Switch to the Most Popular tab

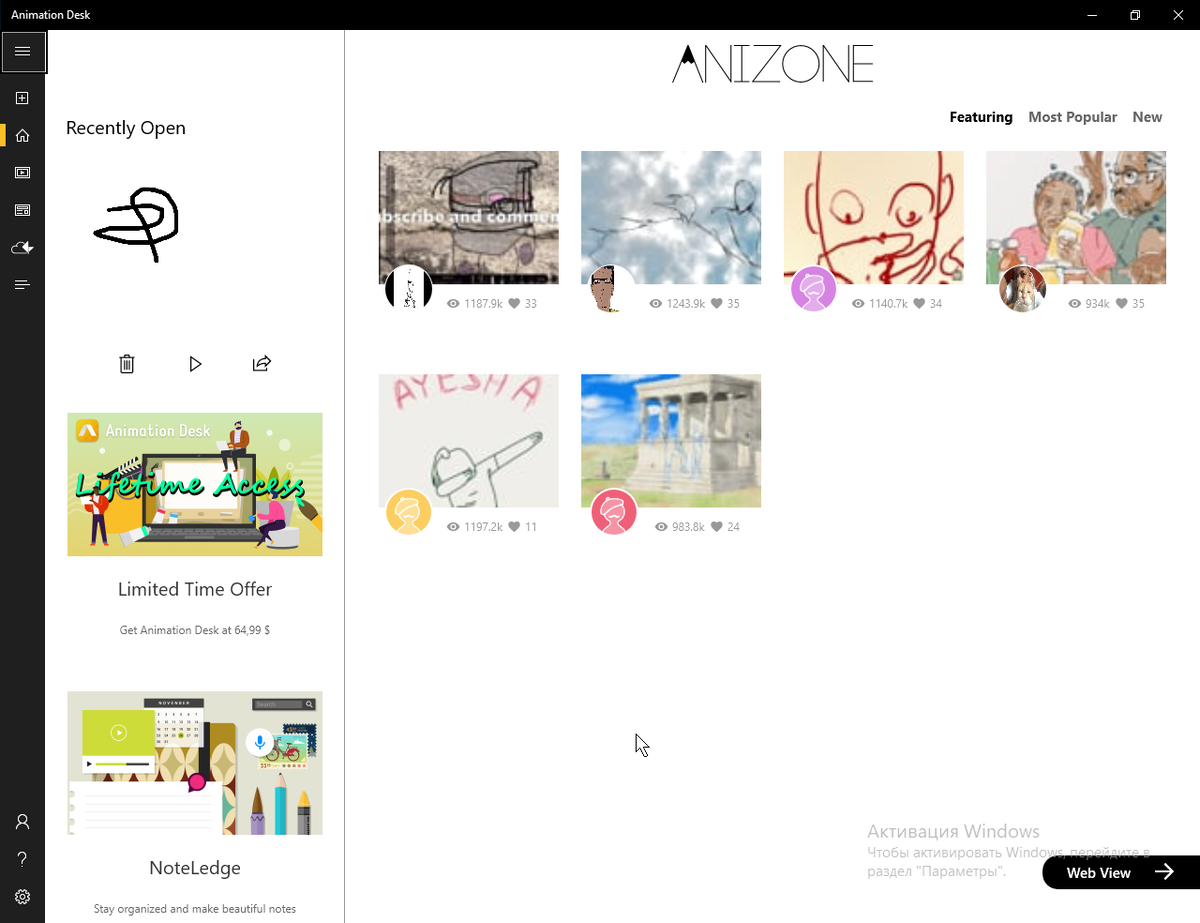pos(1072,117)
